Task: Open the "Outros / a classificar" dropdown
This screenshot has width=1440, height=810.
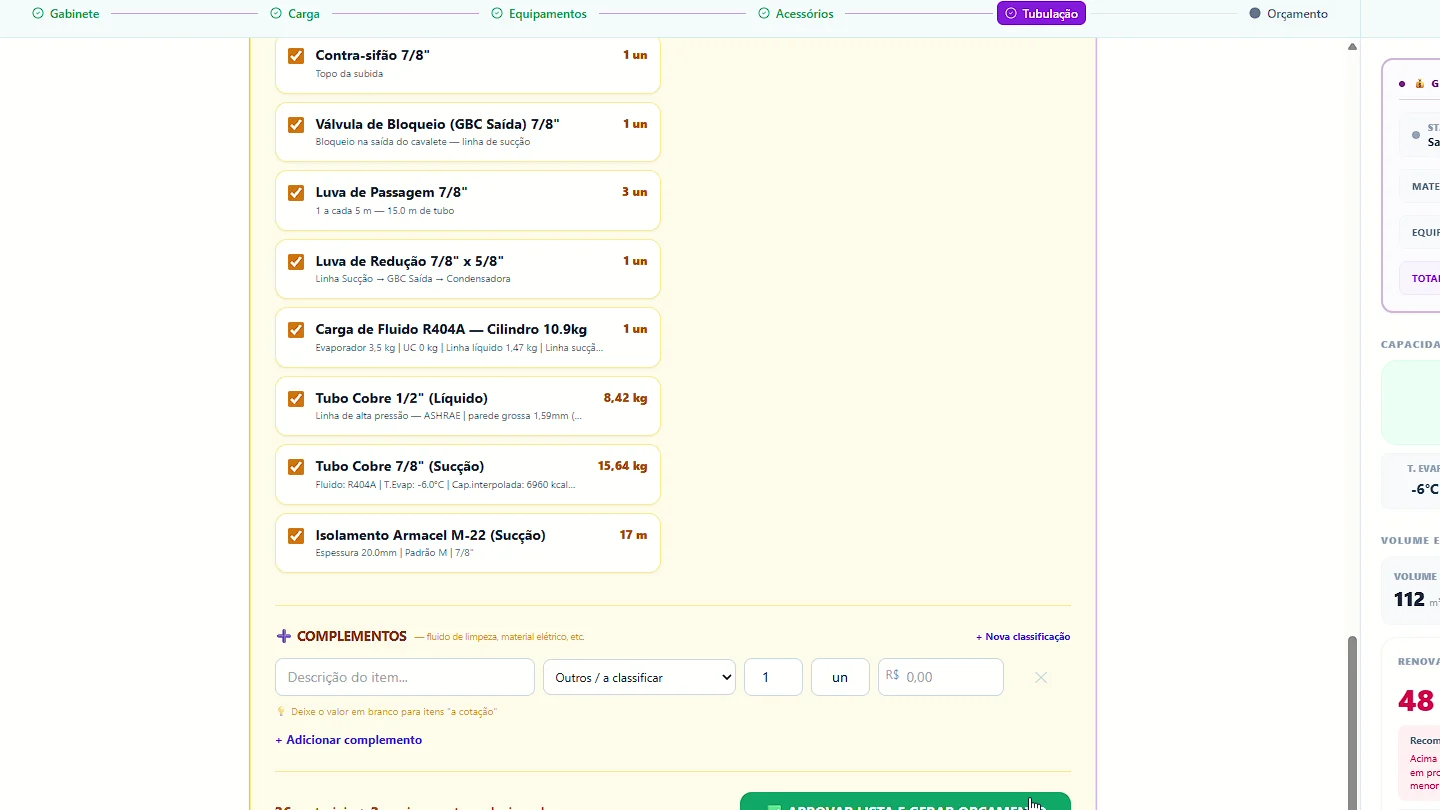Action: pyautogui.click(x=639, y=677)
